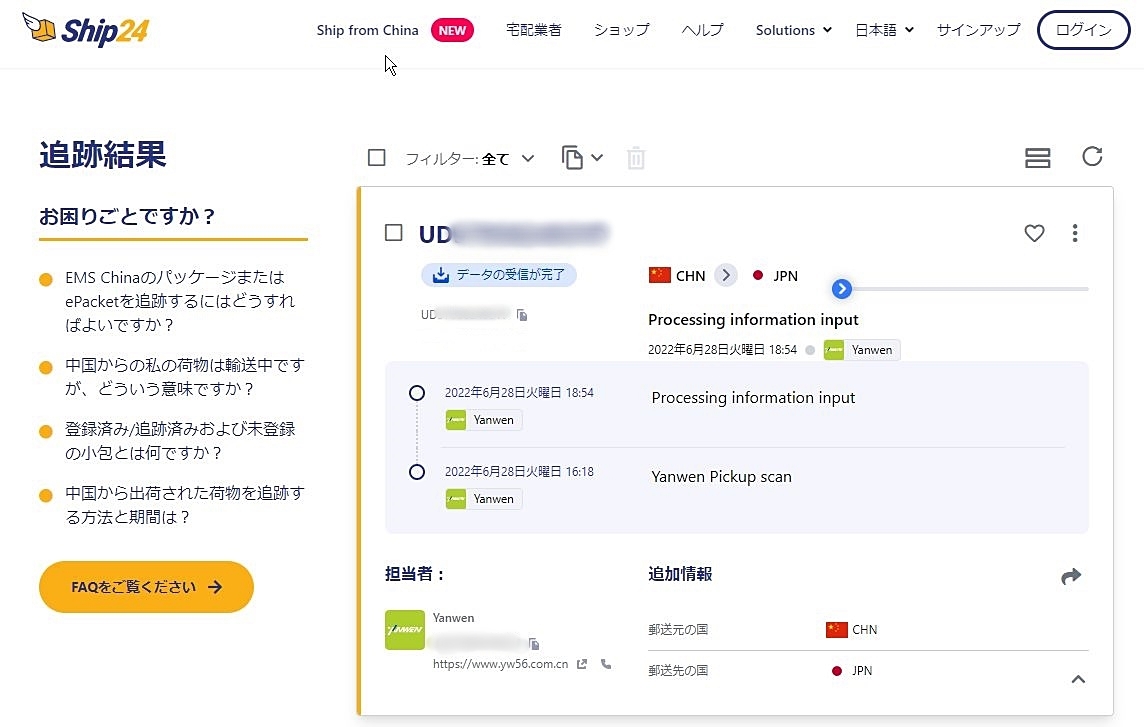The image size is (1144, 727).
Task: Click the delivery progress bar marker
Action: click(x=842, y=289)
